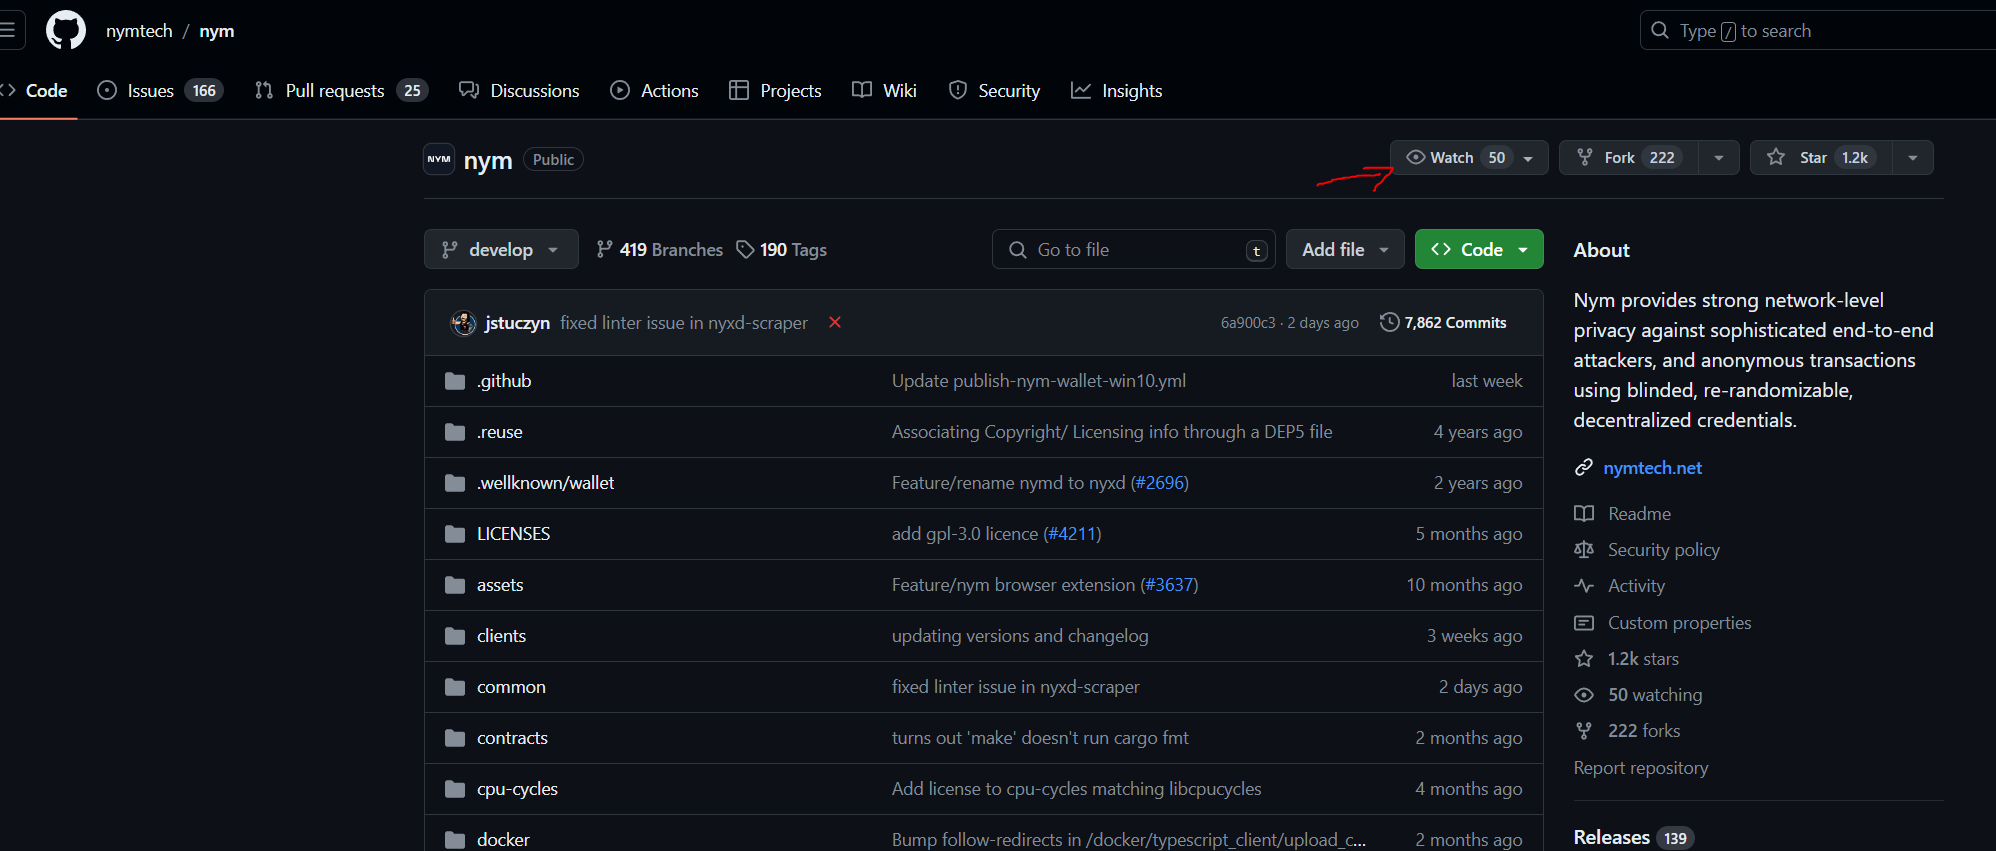1996x851 pixels.
Task: Click the .reuse folder icon
Action: [x=455, y=432]
